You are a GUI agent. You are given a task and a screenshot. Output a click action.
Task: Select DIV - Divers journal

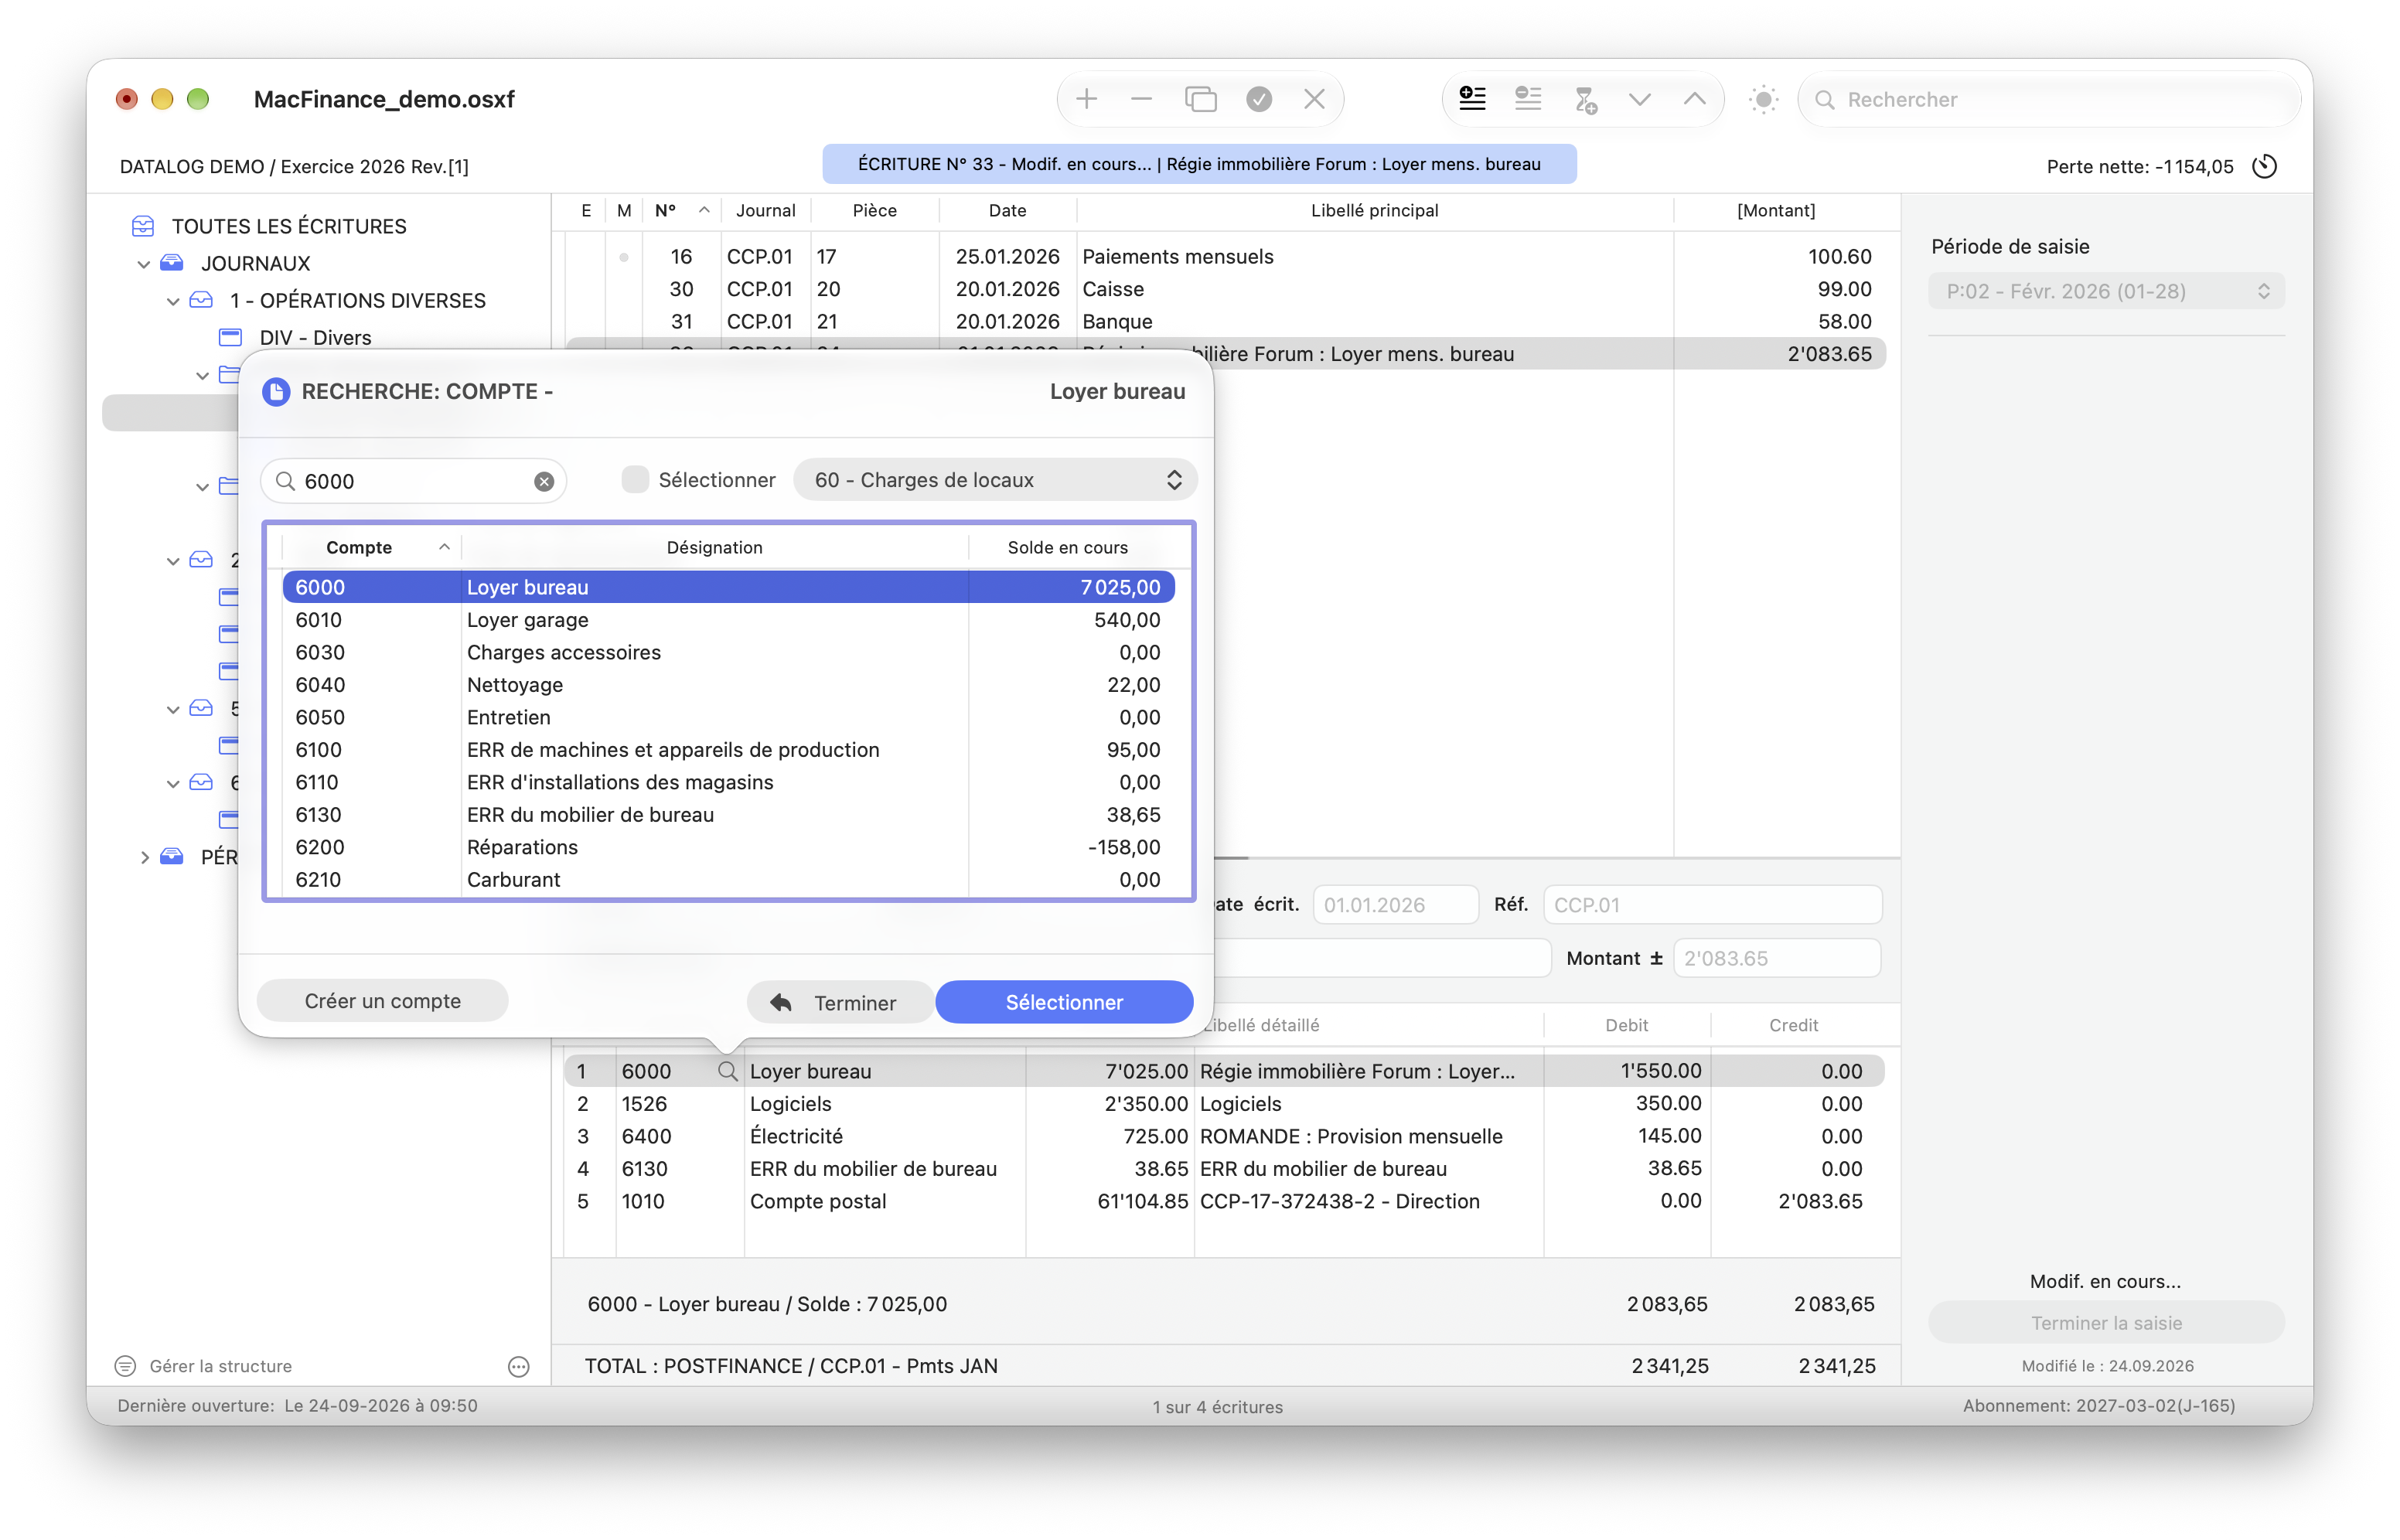[x=315, y=338]
